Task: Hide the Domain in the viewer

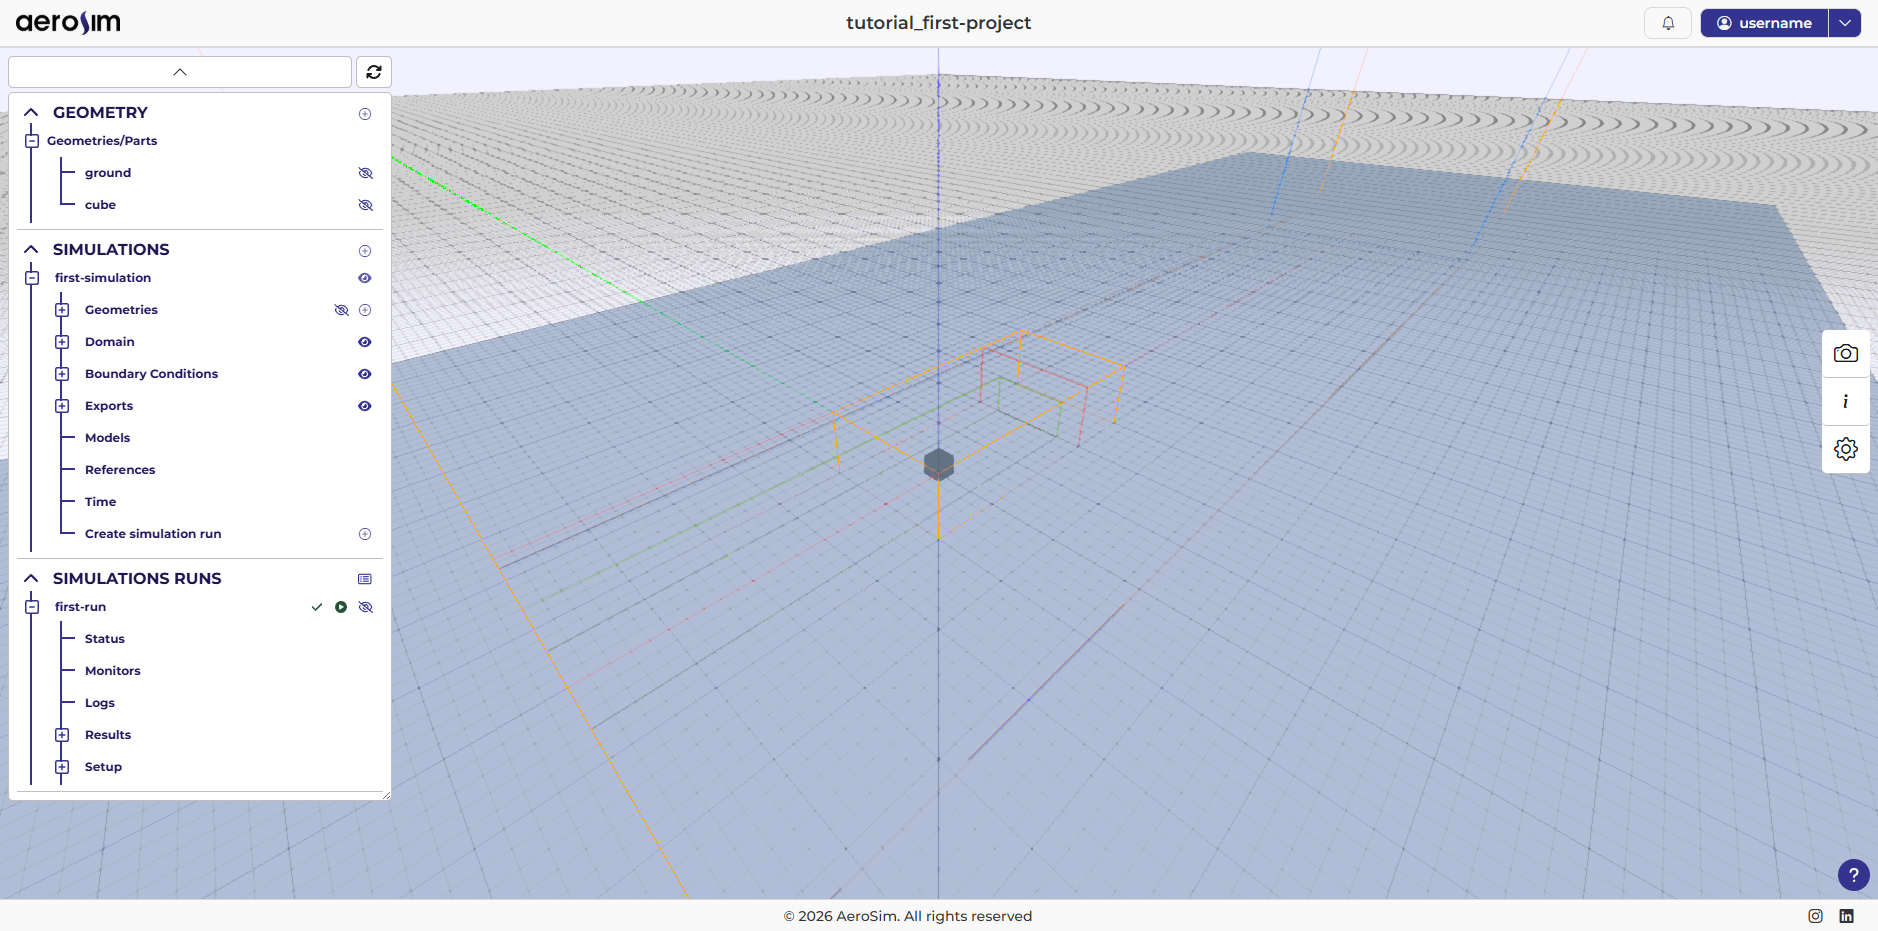Action: (x=365, y=342)
